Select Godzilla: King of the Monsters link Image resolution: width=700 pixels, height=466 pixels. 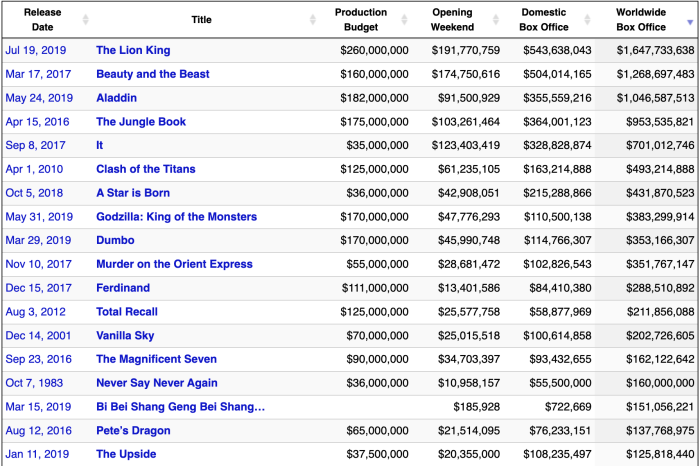tap(176, 217)
